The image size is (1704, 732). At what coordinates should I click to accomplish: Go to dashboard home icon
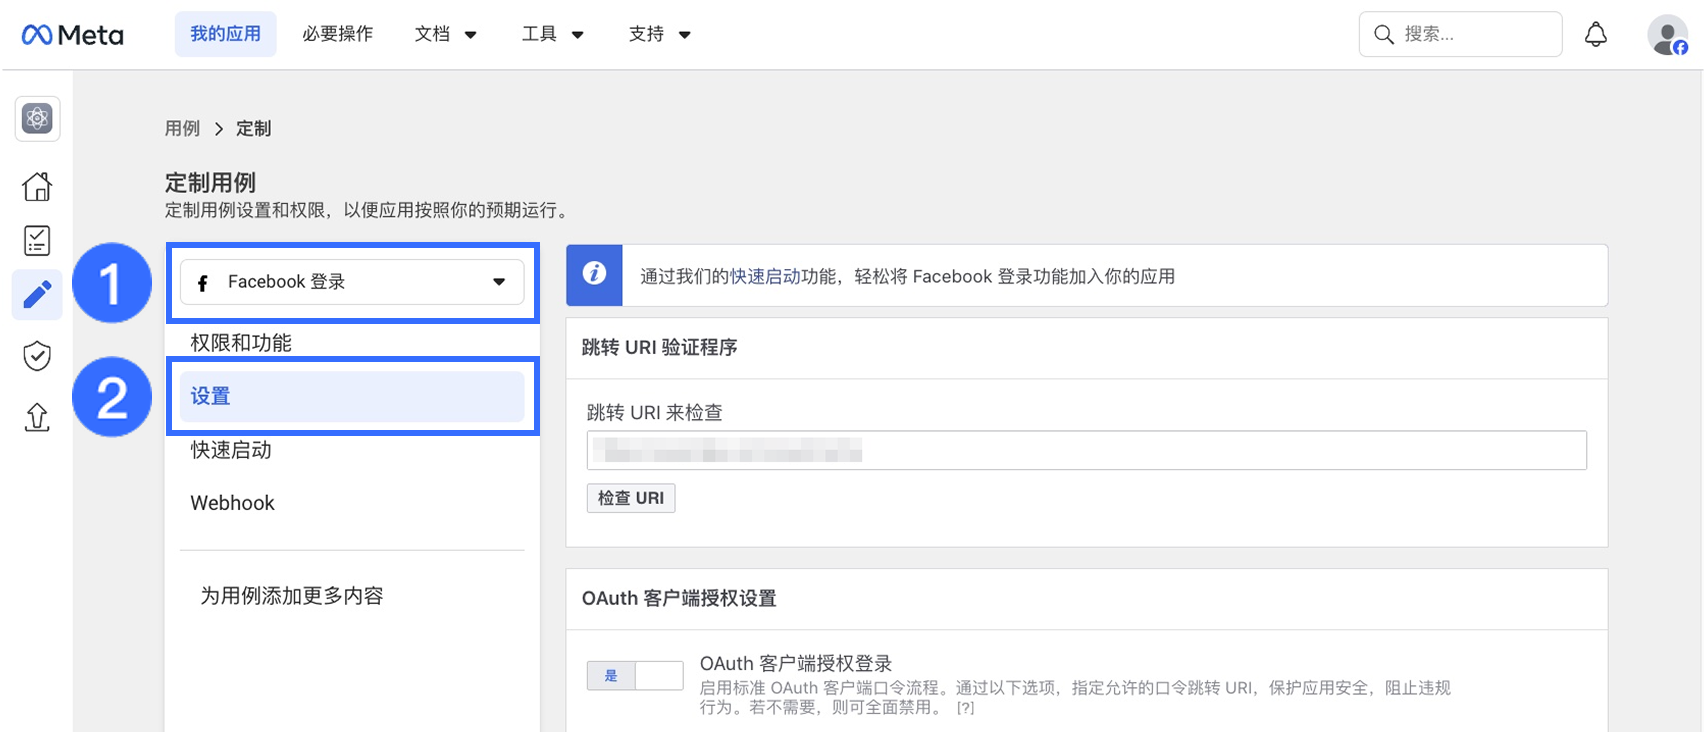point(37,186)
